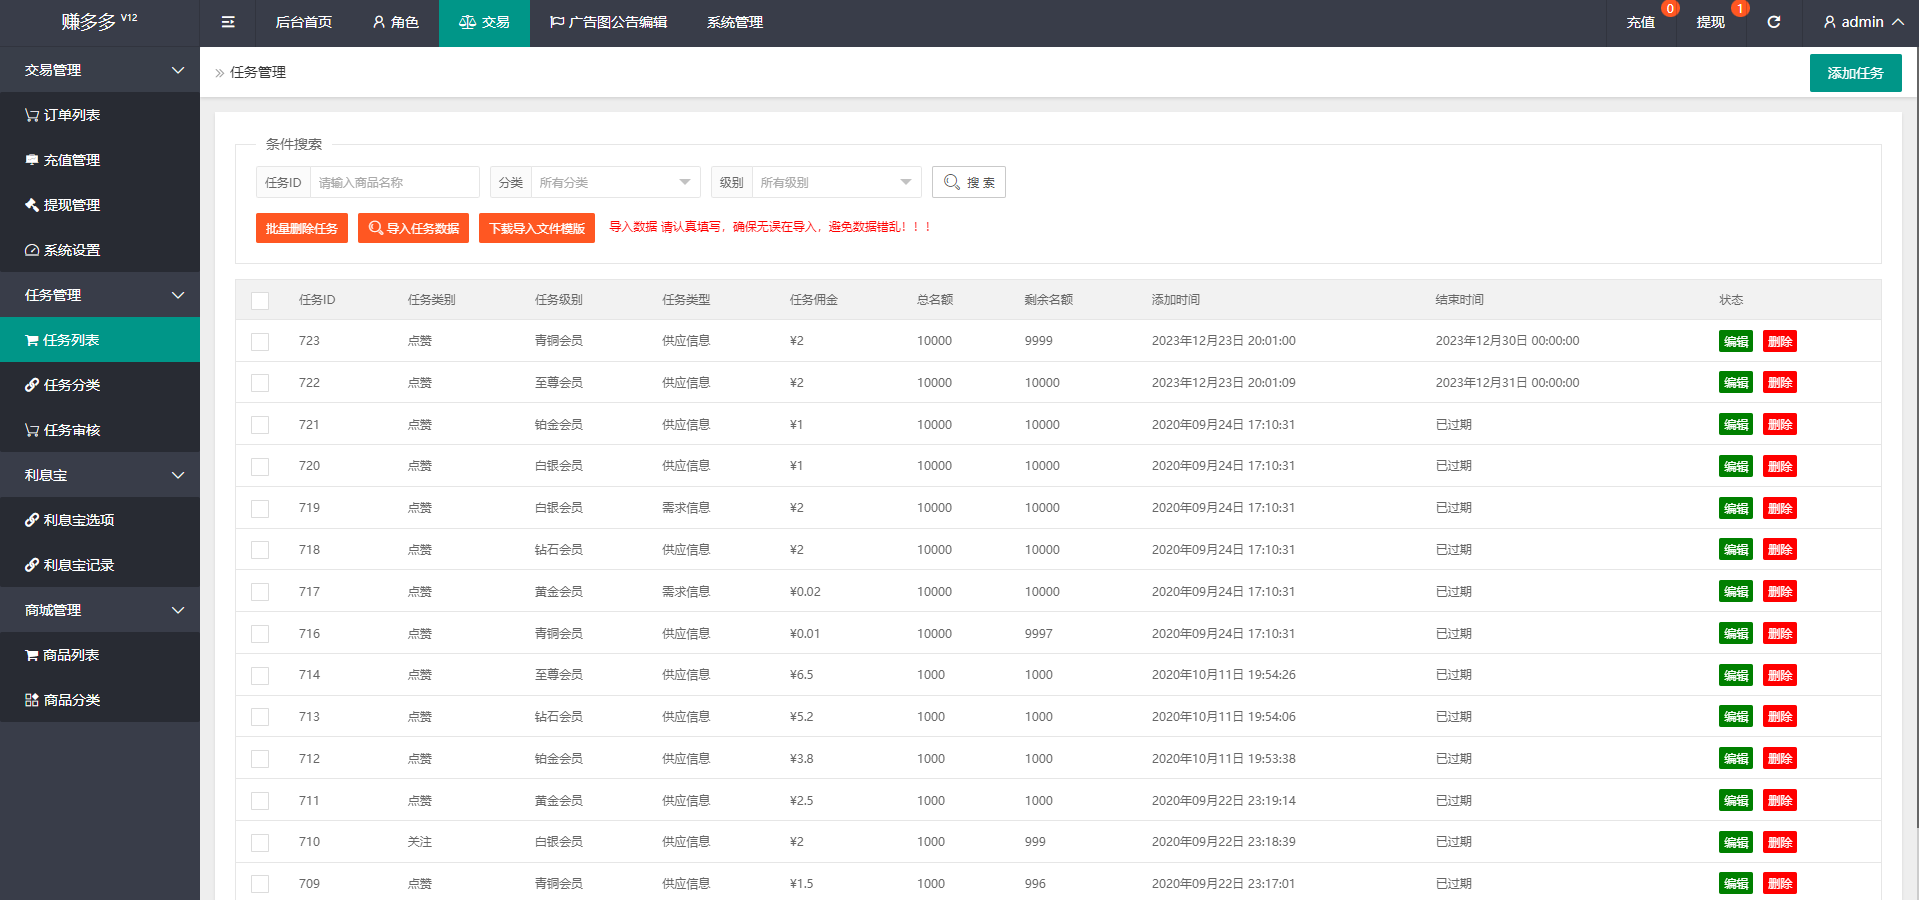Click the refresh icon in top bar
The image size is (1919, 900).
click(x=1773, y=22)
